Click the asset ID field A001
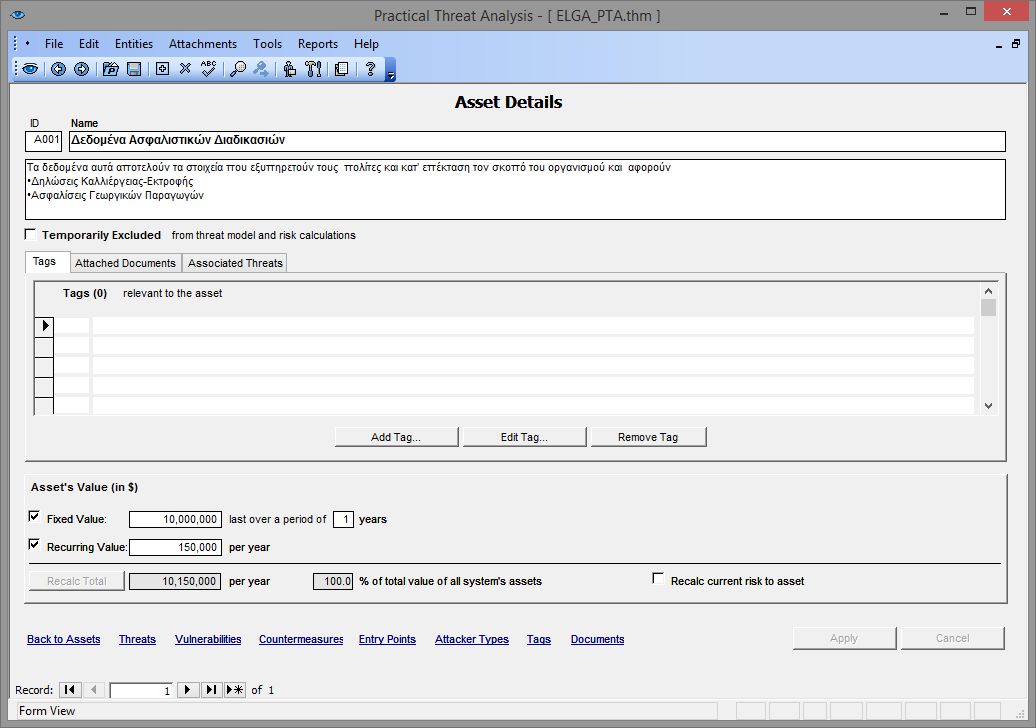1036x728 pixels. coord(44,141)
